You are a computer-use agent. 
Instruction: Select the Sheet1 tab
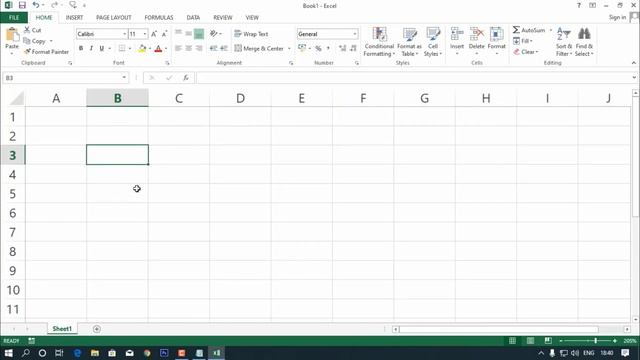coord(62,329)
